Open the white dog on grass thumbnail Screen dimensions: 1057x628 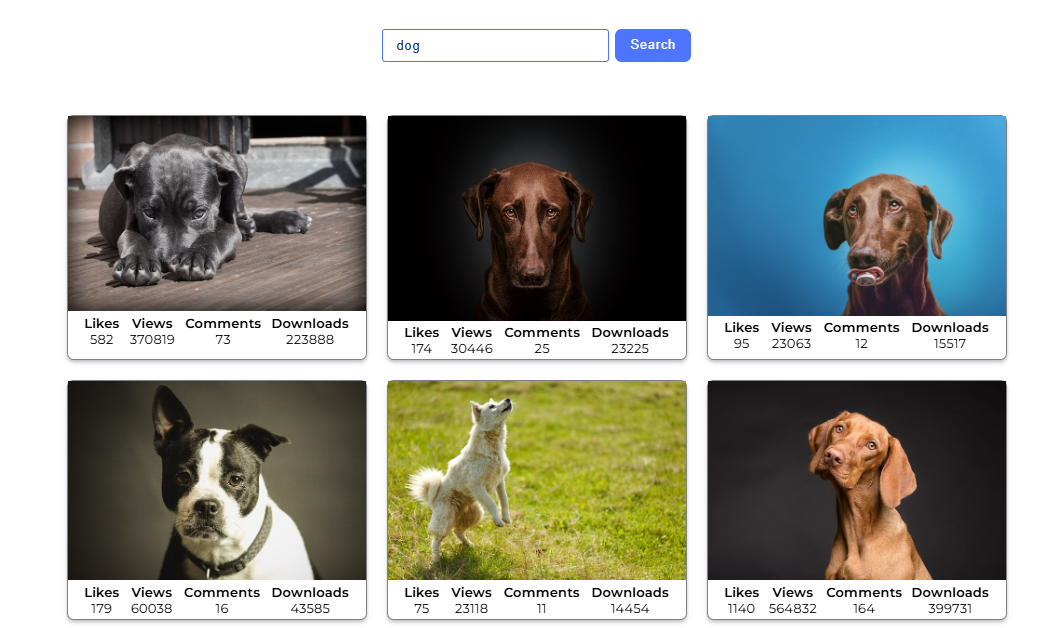[x=536, y=479]
